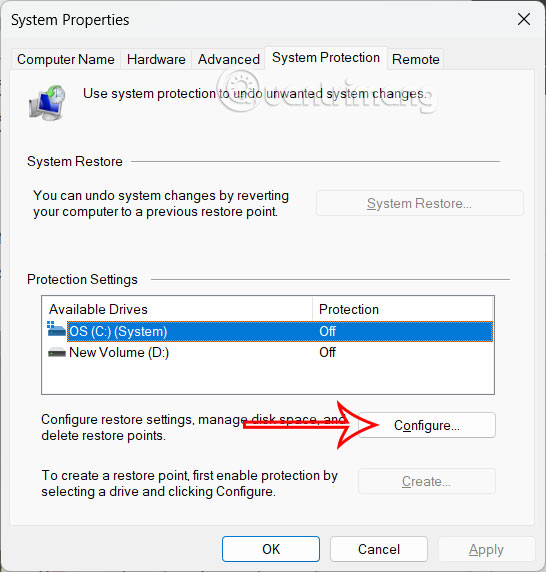This screenshot has width=546, height=572.
Task: Click the Create... restore point button
Action: pyautogui.click(x=427, y=482)
